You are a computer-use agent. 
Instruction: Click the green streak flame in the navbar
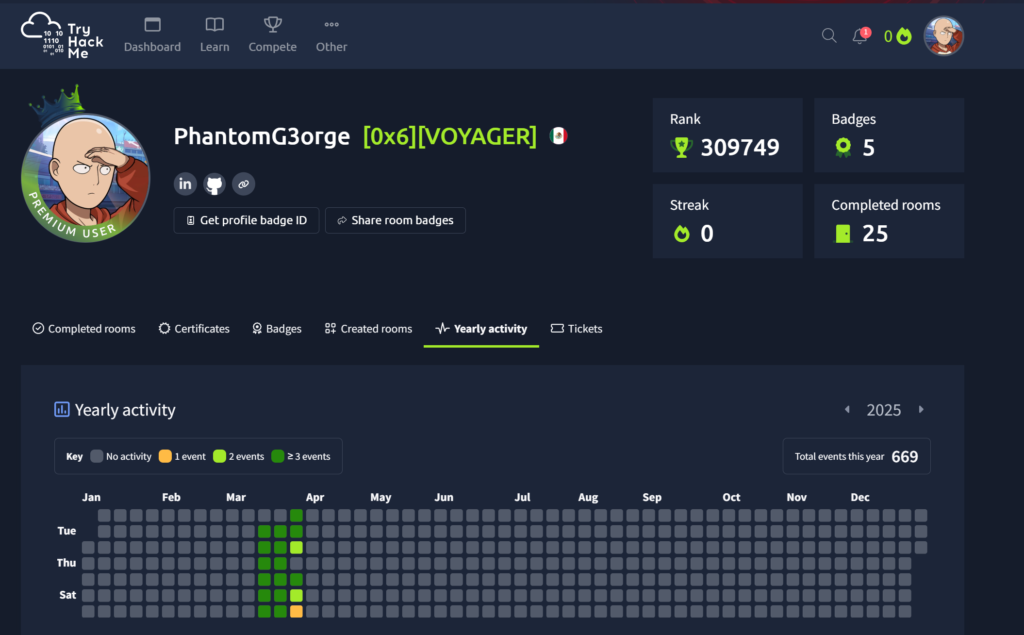click(x=904, y=36)
